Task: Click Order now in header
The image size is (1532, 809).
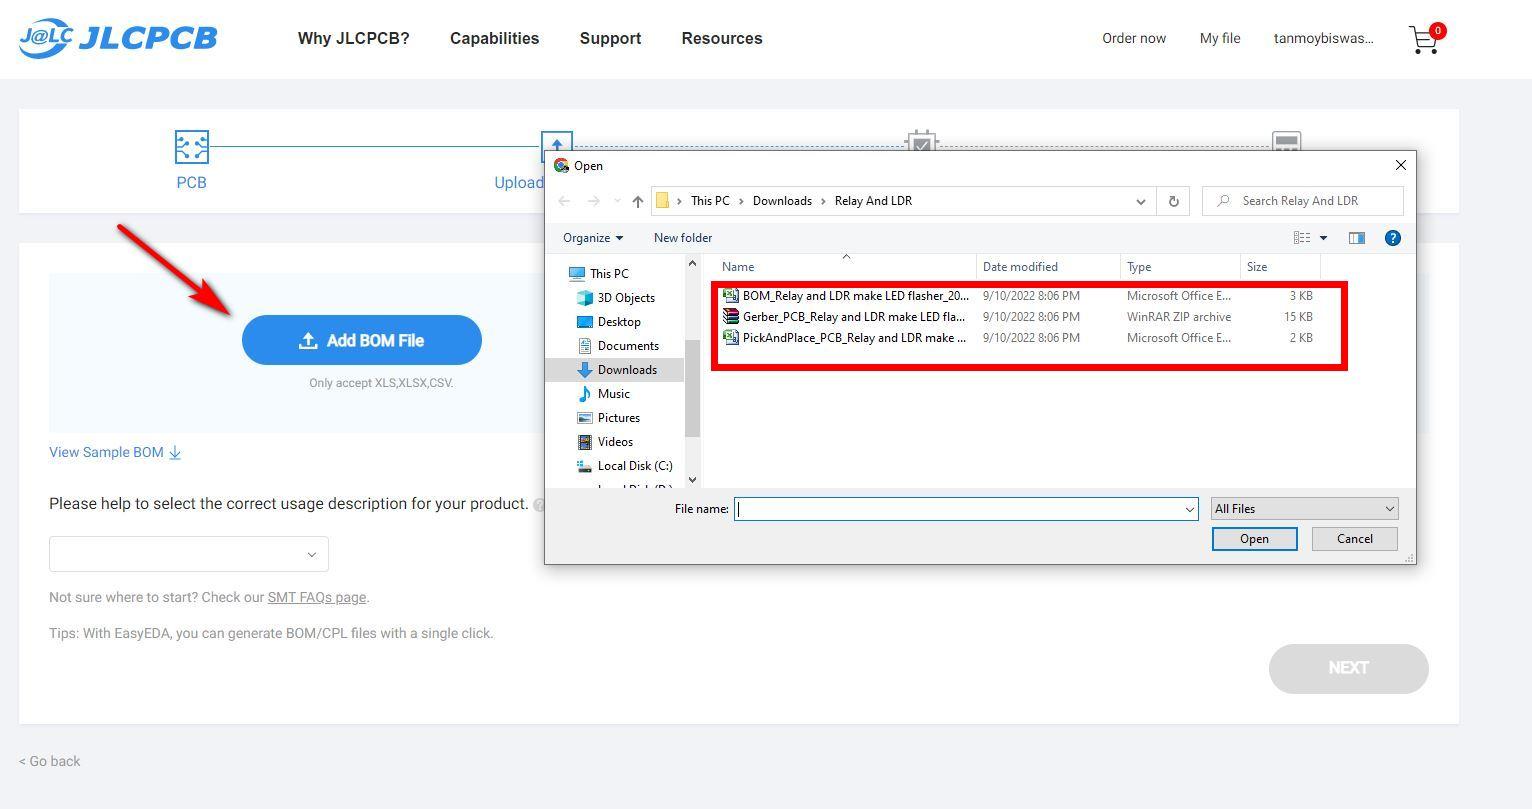Action: coord(1134,38)
